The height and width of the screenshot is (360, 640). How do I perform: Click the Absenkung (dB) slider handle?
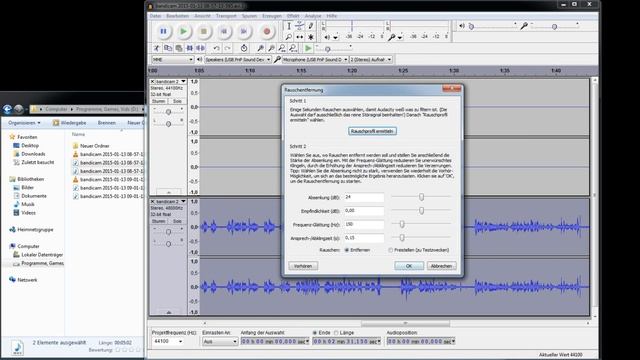click(x=421, y=197)
